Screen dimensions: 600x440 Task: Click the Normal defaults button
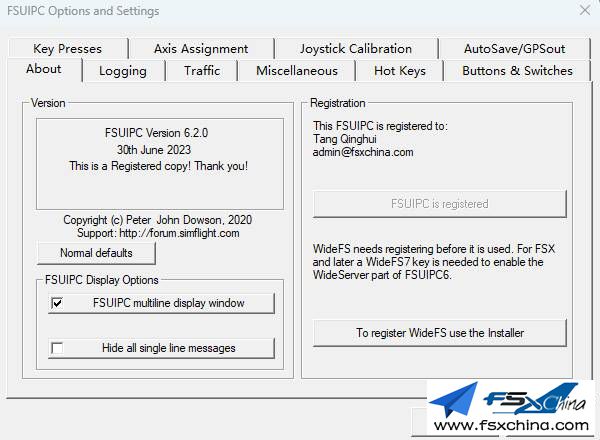click(x=96, y=253)
